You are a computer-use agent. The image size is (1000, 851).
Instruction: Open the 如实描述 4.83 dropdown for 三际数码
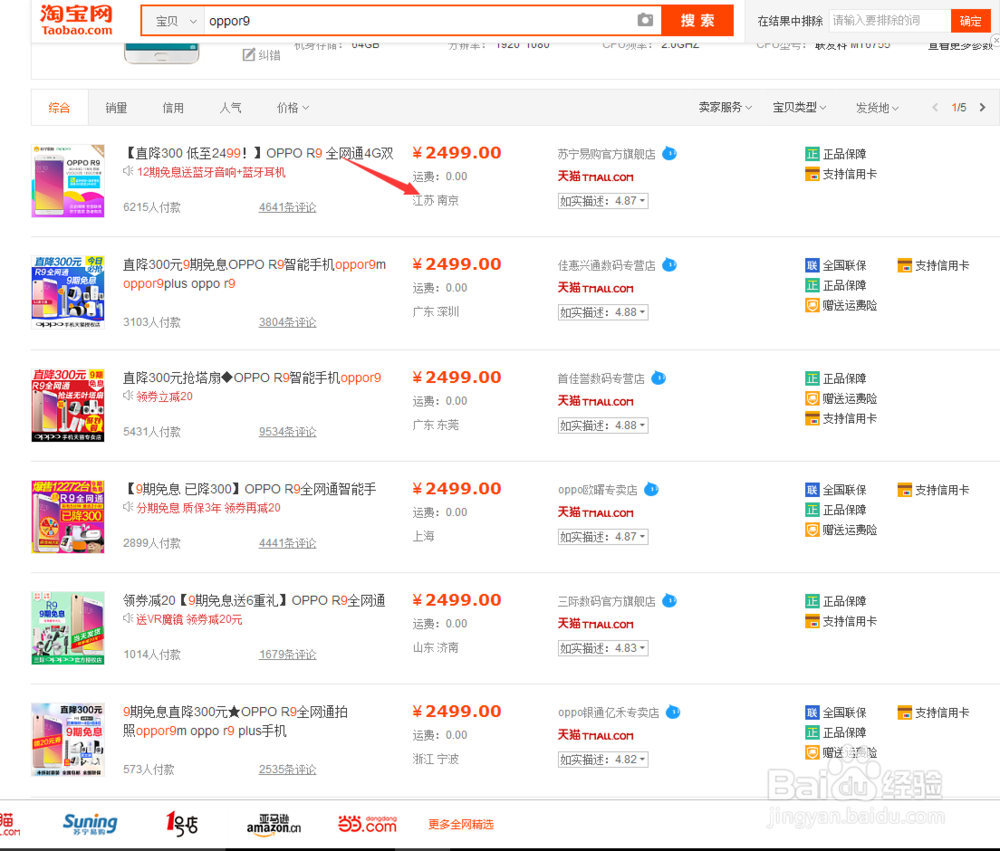pyautogui.click(x=603, y=648)
